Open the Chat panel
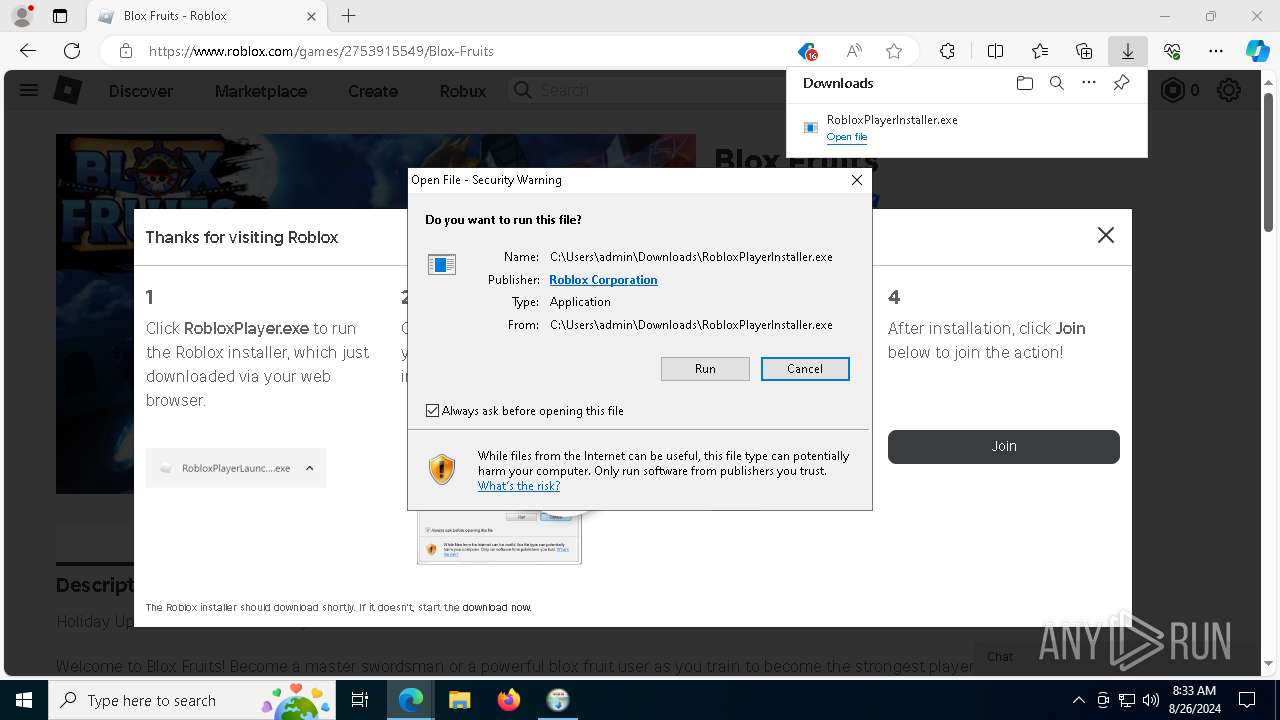 click(x=1000, y=657)
